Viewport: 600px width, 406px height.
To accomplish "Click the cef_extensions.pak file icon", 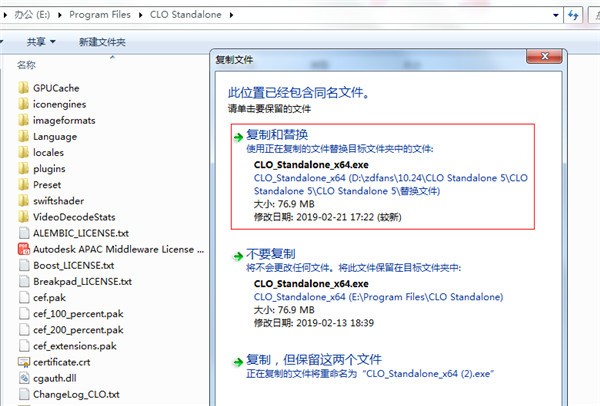I will point(24,346).
